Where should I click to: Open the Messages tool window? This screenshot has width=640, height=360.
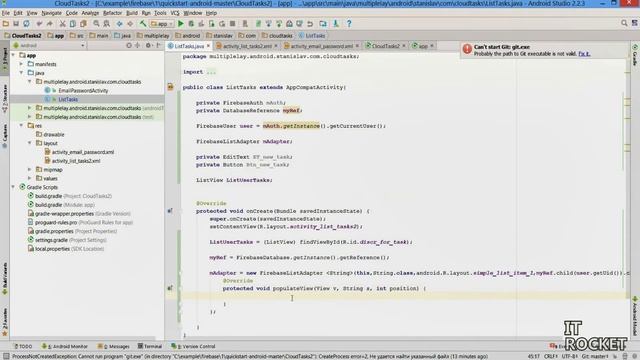pos(113,346)
